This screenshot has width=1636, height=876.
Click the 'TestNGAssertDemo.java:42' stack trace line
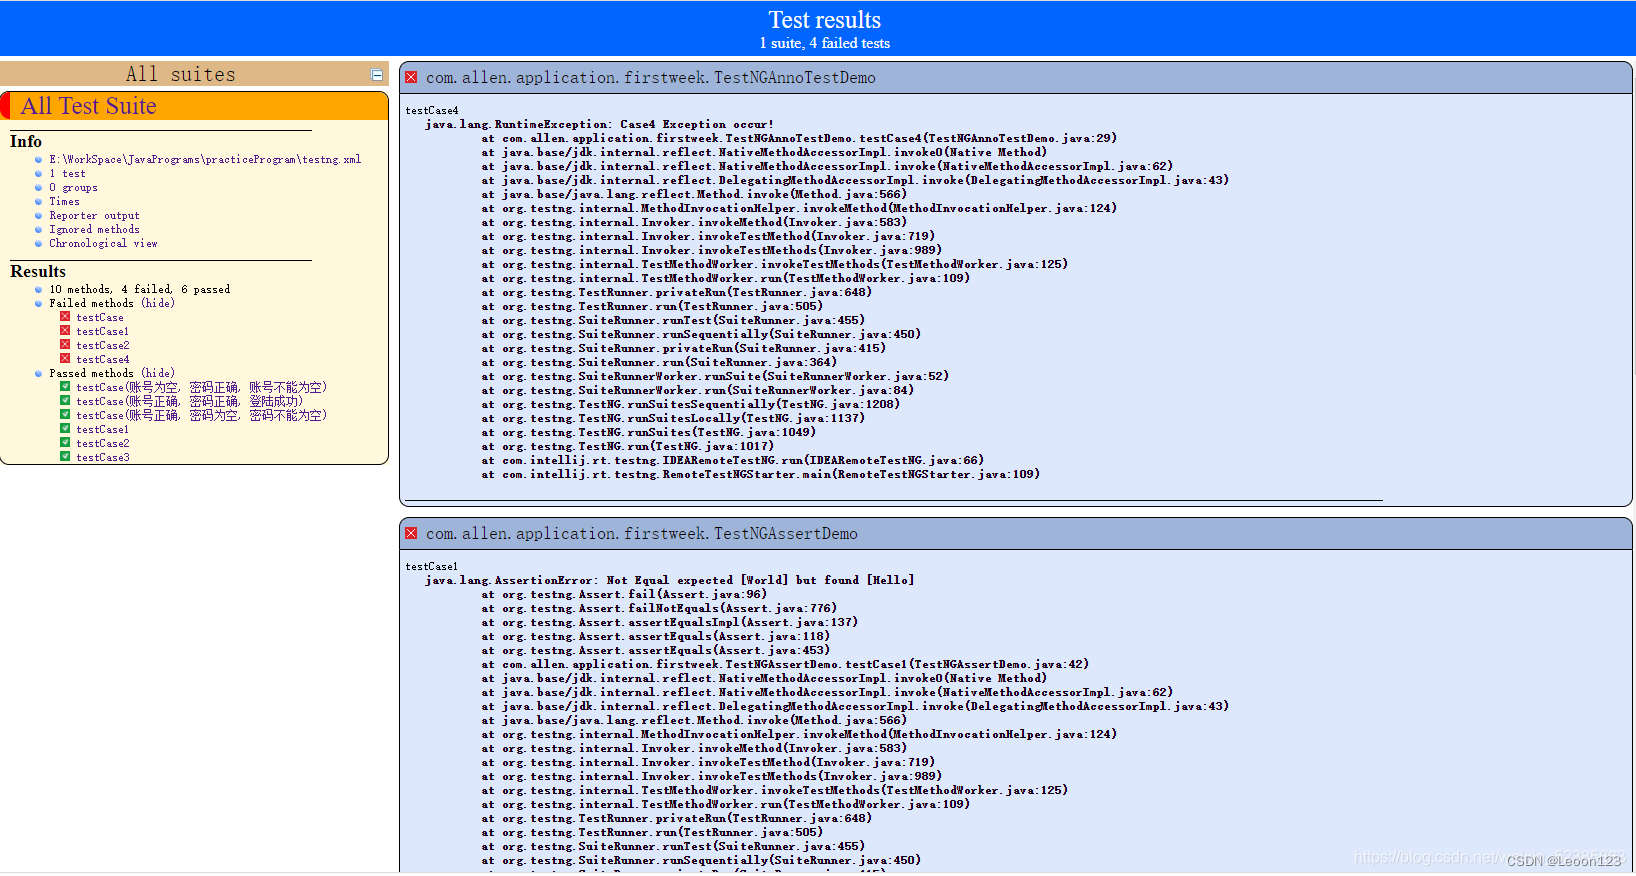click(785, 664)
